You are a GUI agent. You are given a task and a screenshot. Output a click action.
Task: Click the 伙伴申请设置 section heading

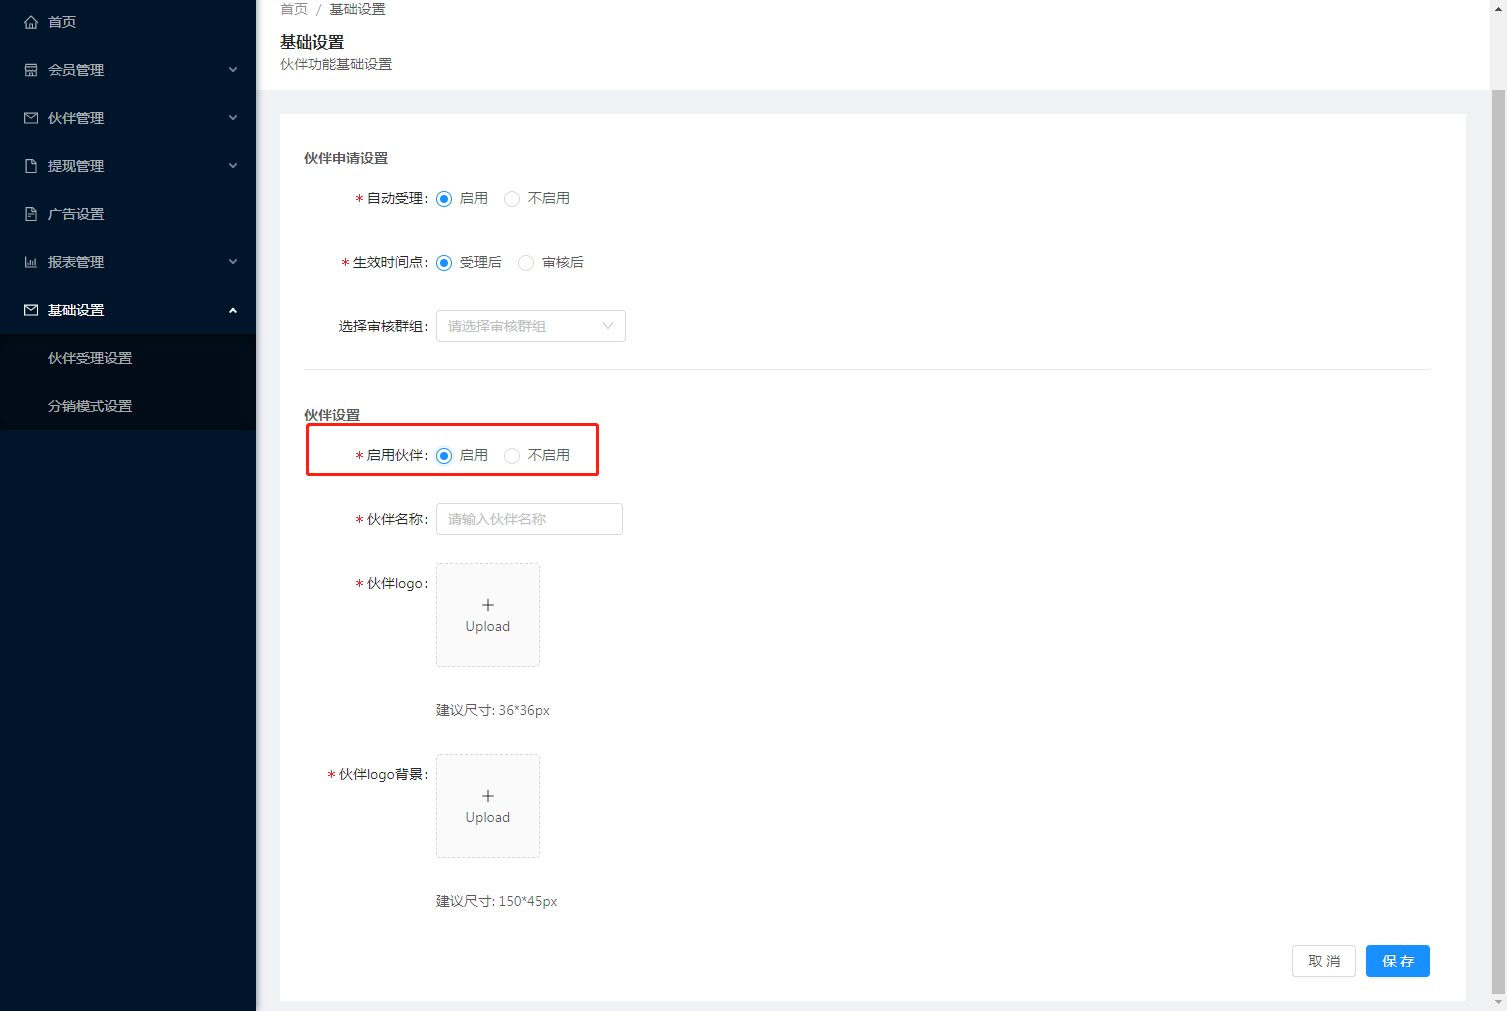346,158
